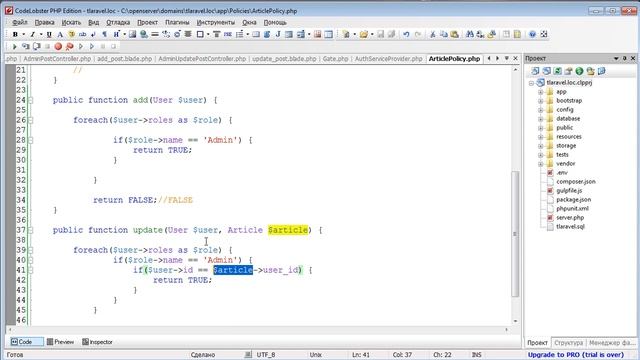Click the green refresh icon in Project panel
This screenshot has width=640, height=360.
pyautogui.click(x=557, y=71)
